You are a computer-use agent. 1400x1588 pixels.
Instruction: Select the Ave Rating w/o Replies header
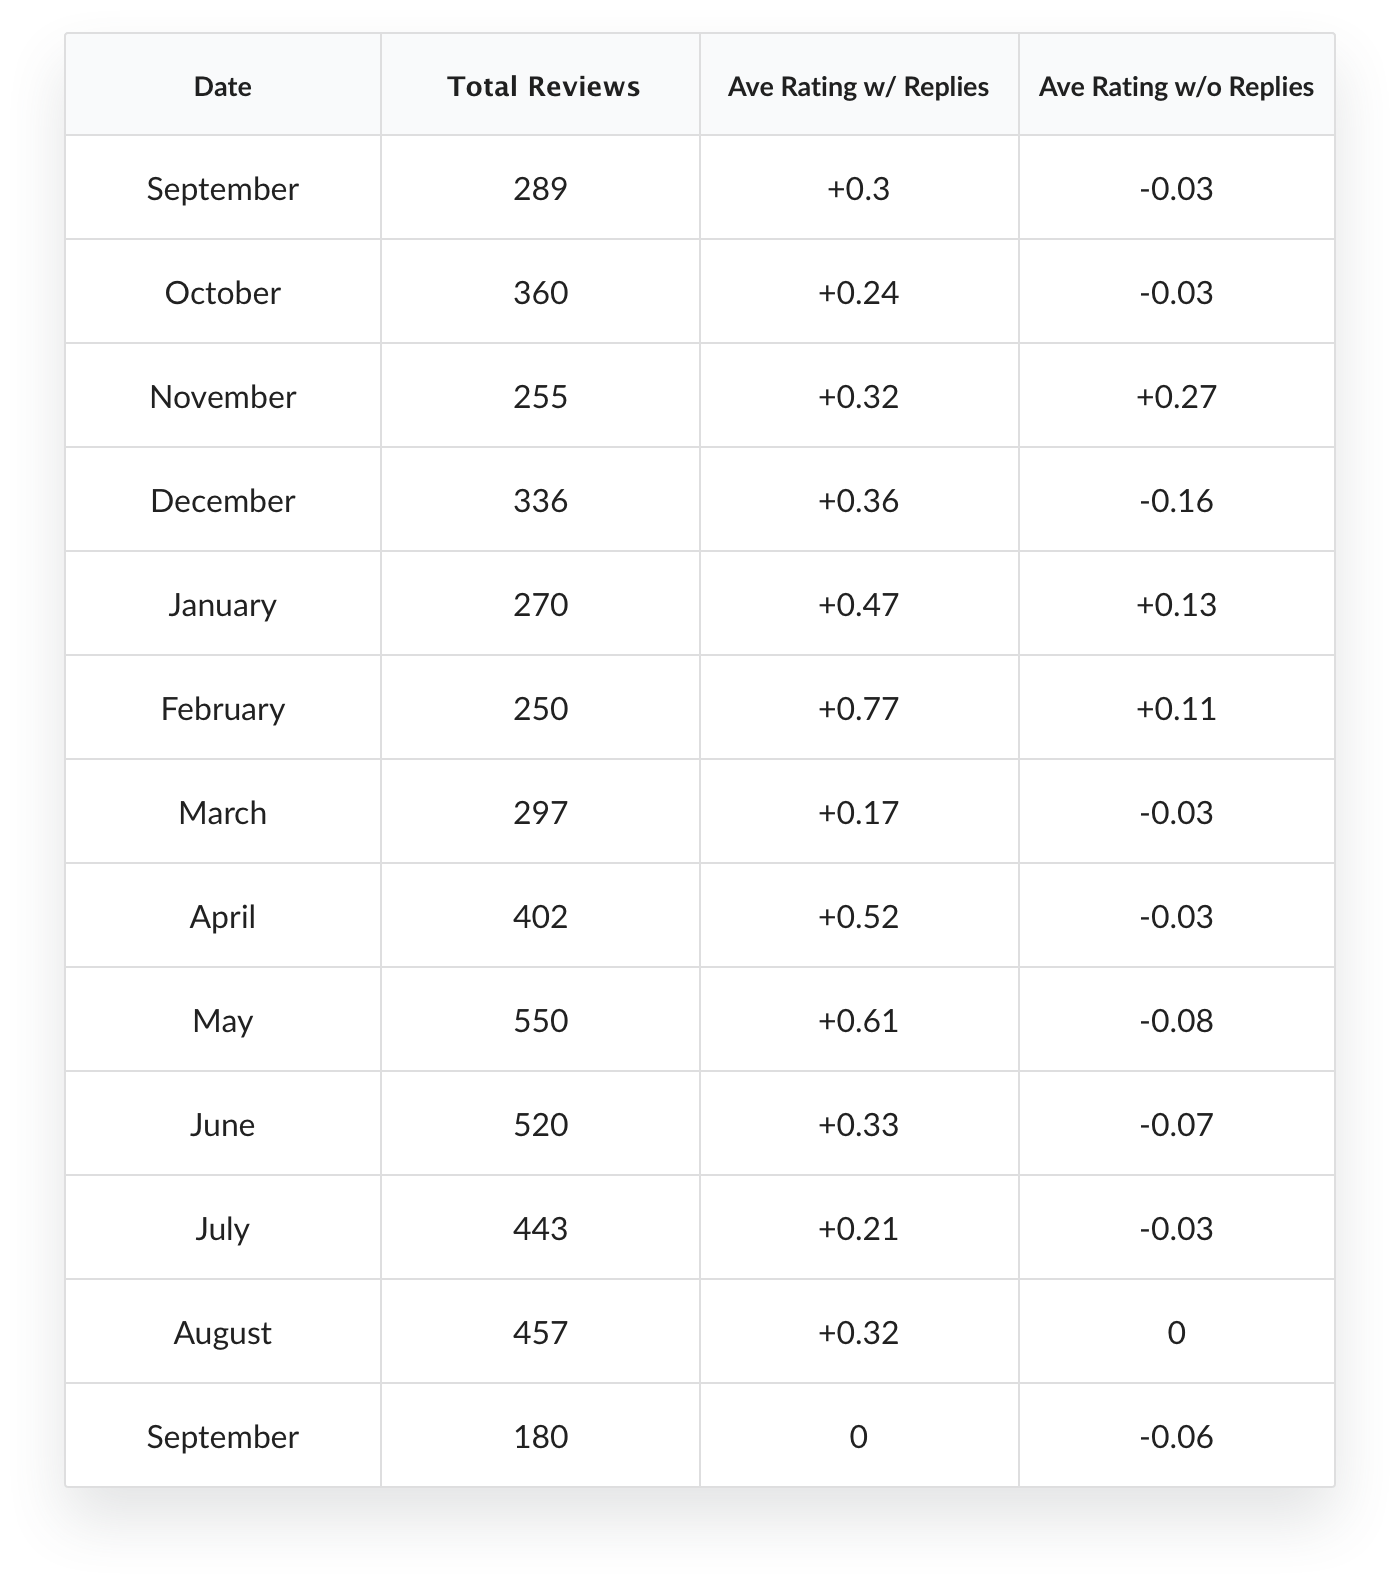pyautogui.click(x=1176, y=87)
